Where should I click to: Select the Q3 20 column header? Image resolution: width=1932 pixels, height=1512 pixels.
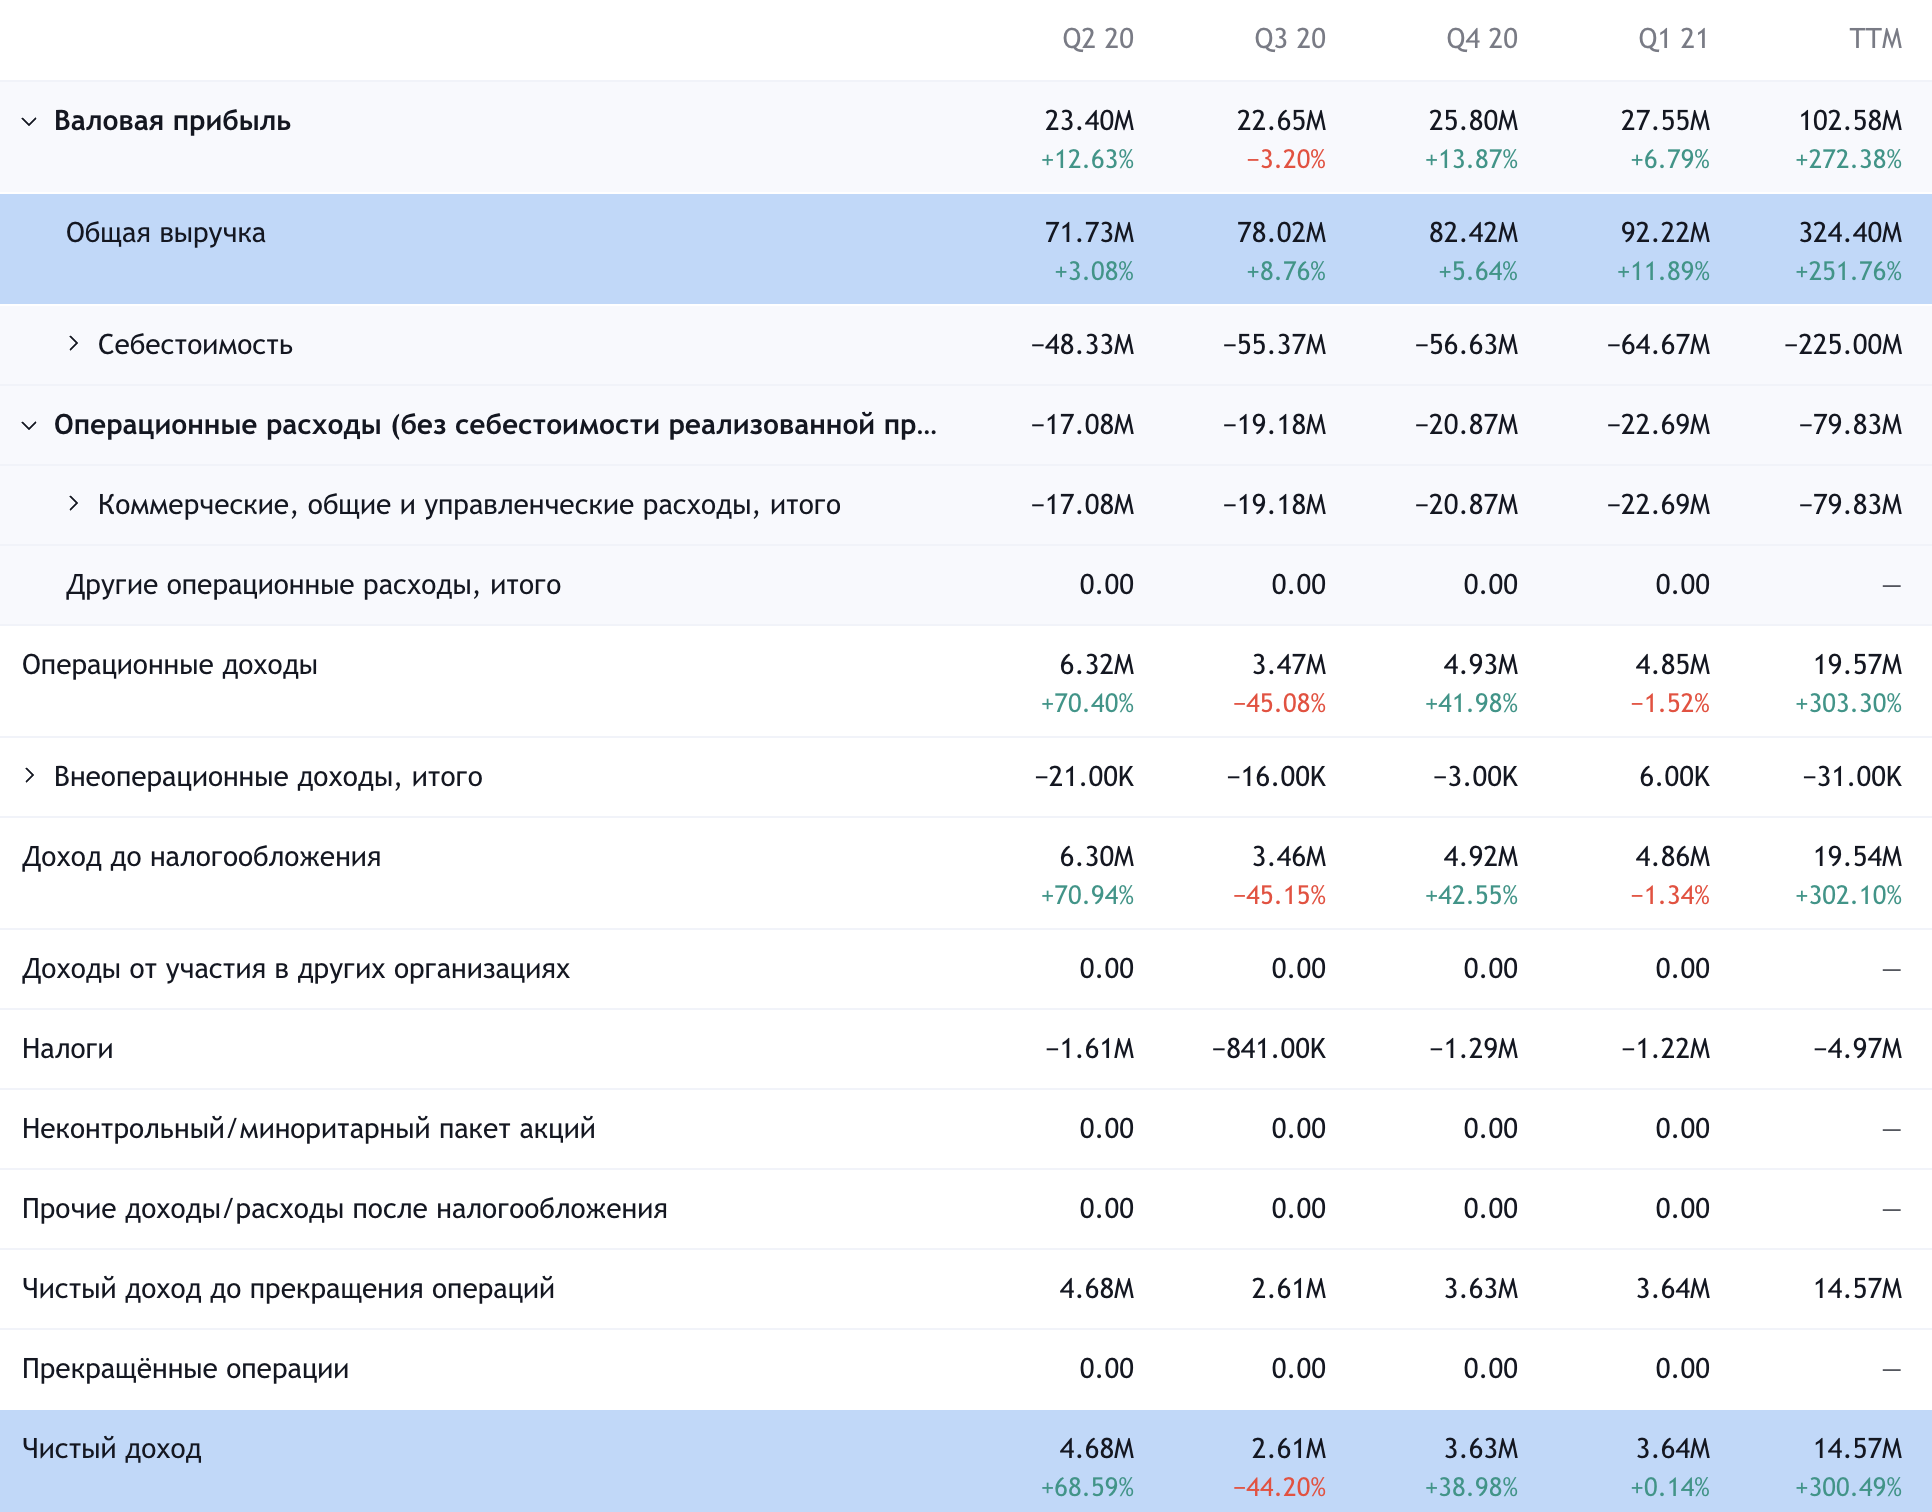tap(1289, 39)
